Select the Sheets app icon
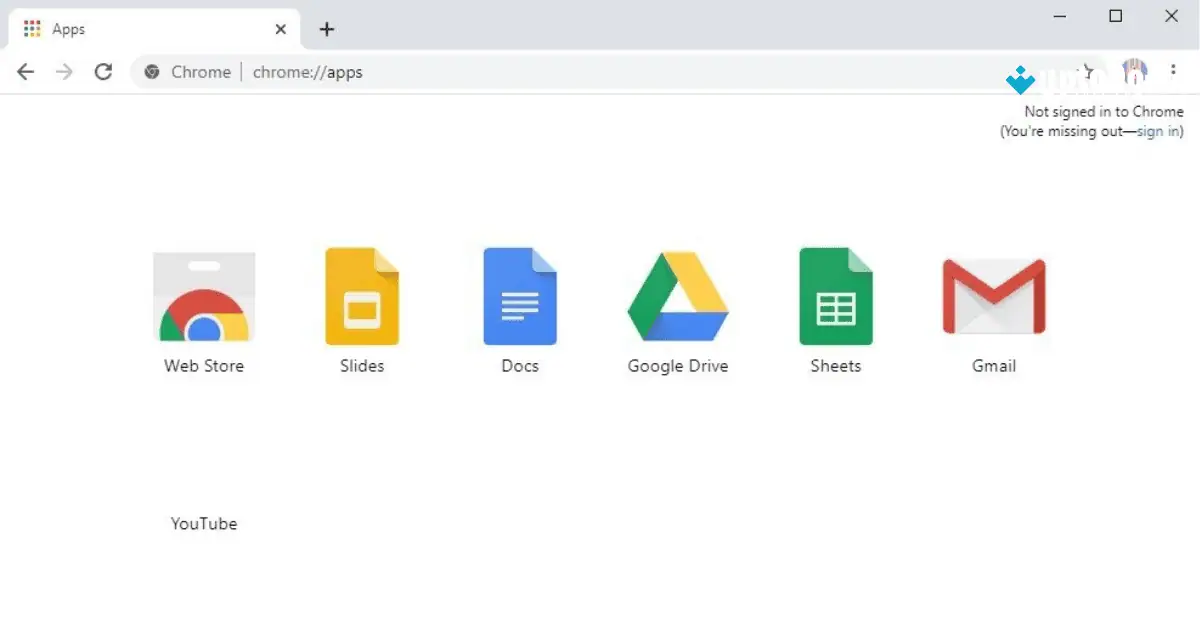 tap(835, 295)
